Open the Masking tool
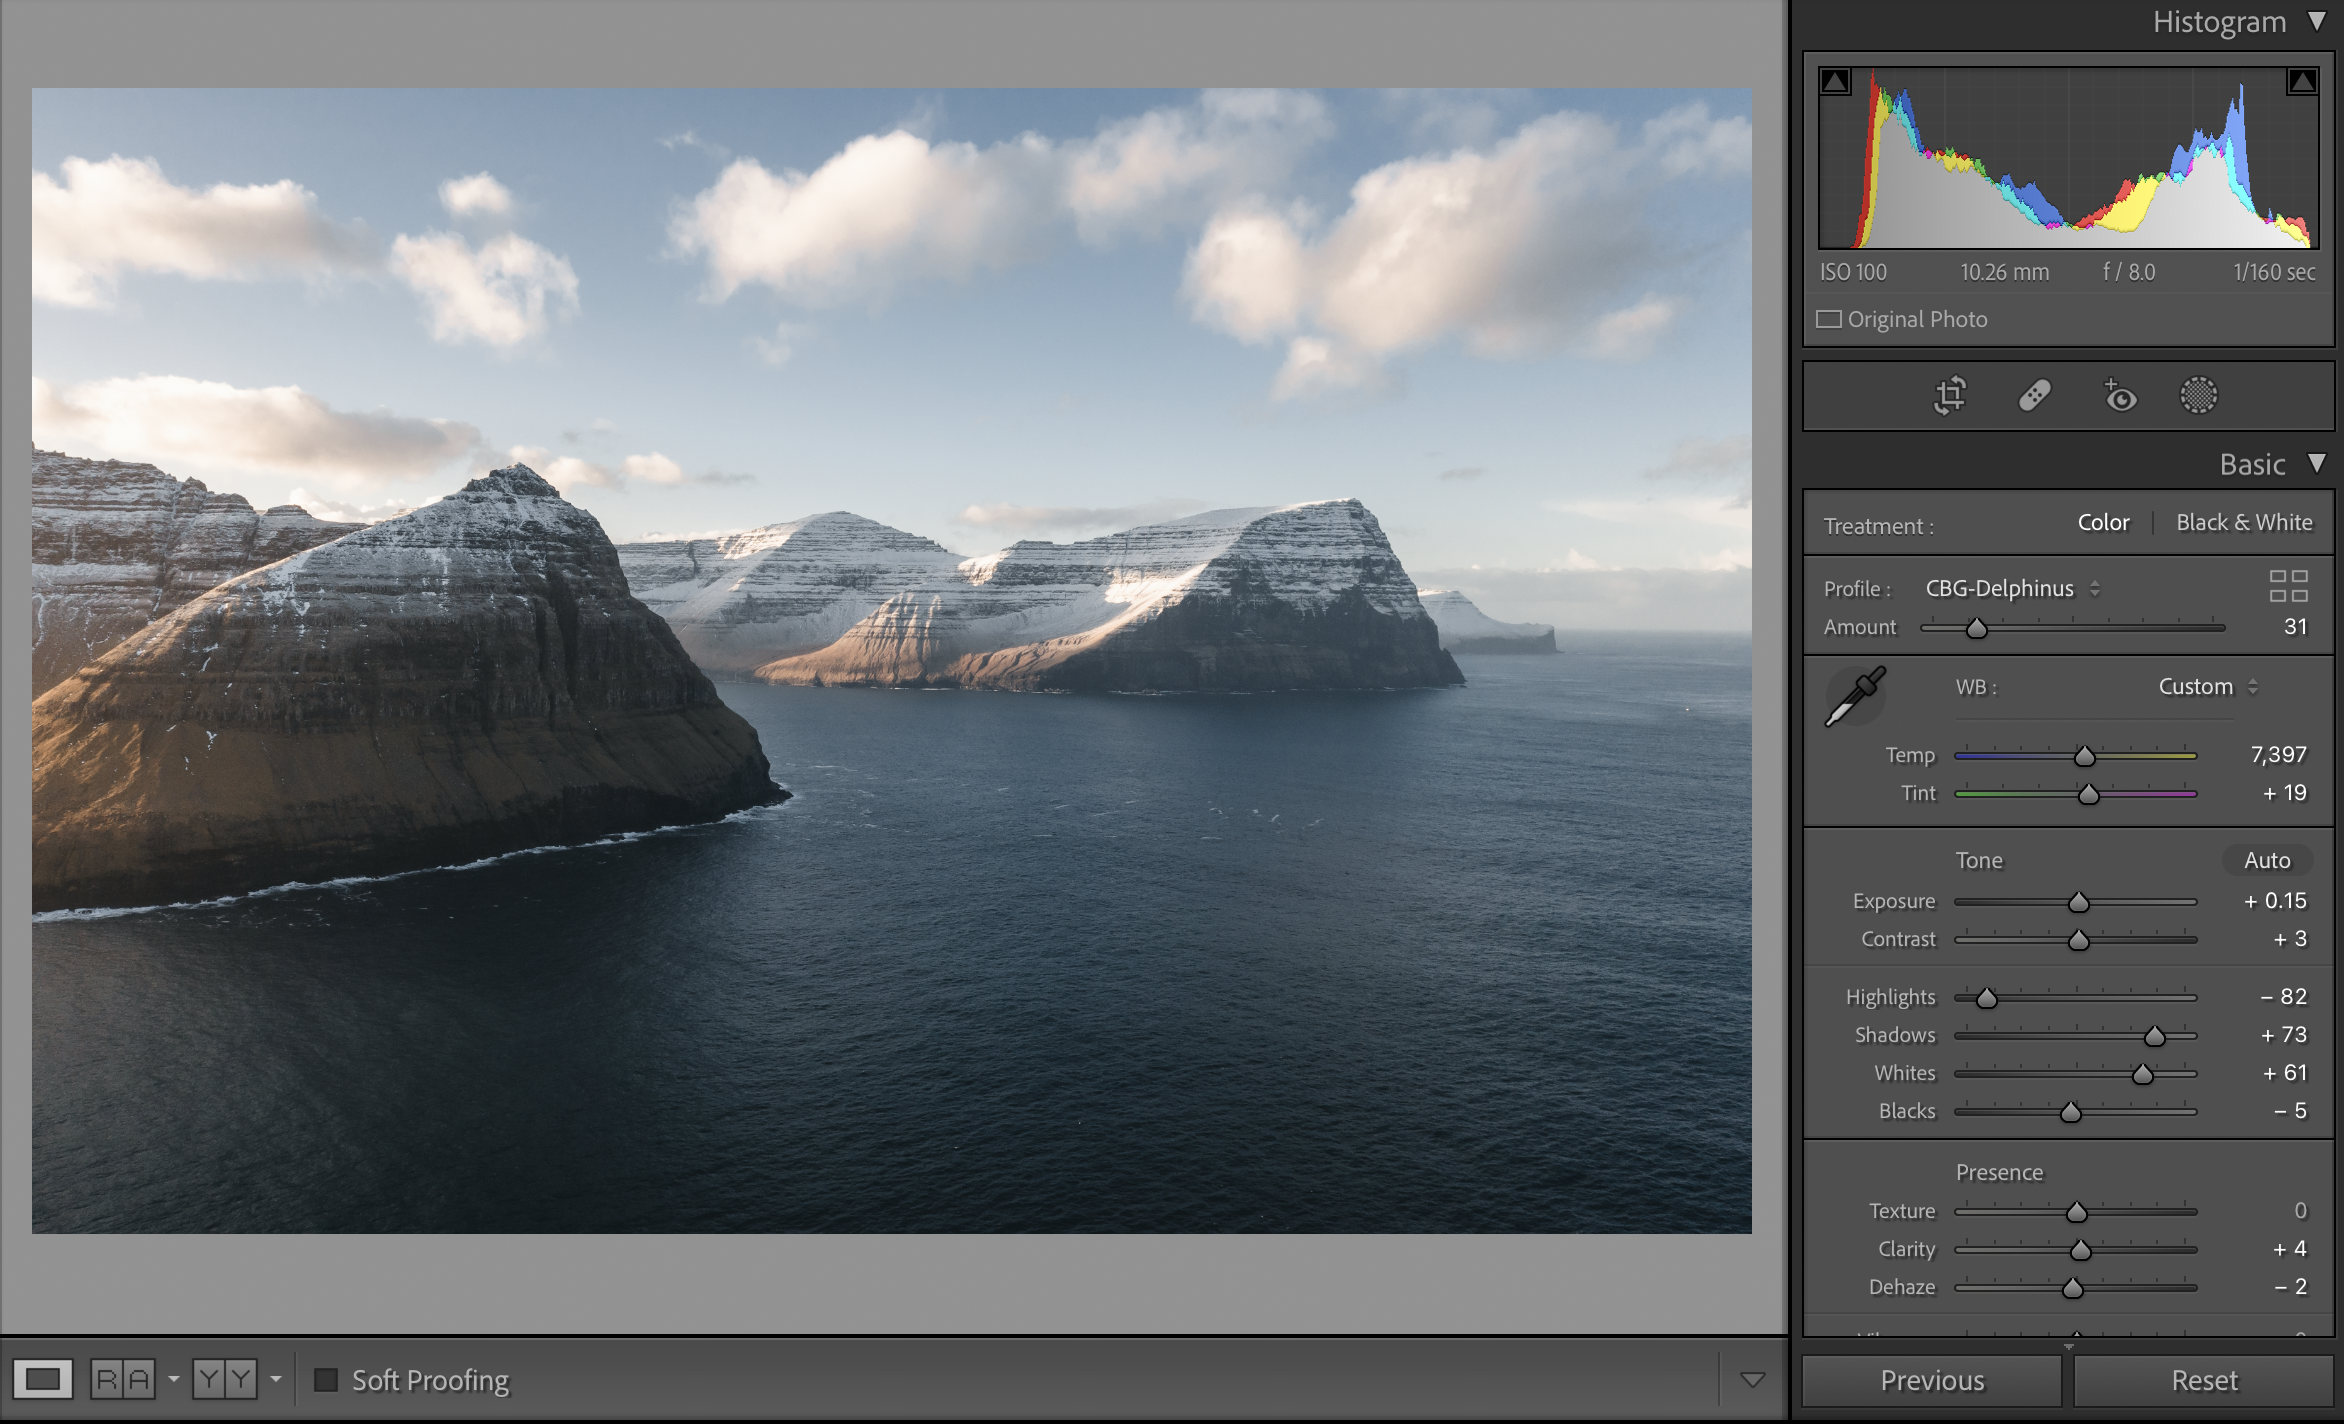Viewport: 2344px width, 1424px height. pos(2198,396)
